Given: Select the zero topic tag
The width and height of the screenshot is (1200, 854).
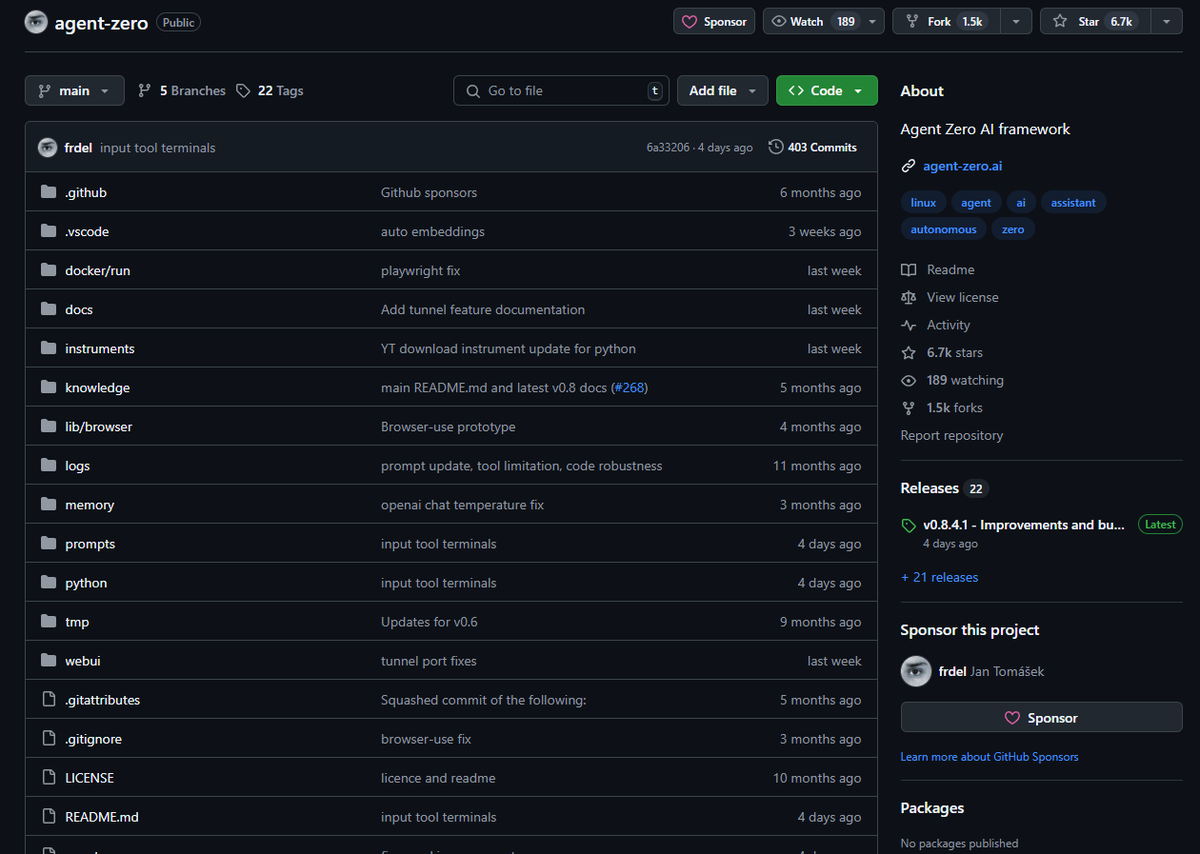Looking at the screenshot, I should [1013, 230].
